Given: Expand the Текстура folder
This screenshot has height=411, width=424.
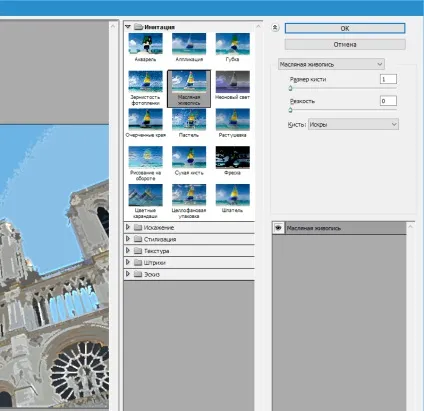Looking at the screenshot, I should 128,251.
